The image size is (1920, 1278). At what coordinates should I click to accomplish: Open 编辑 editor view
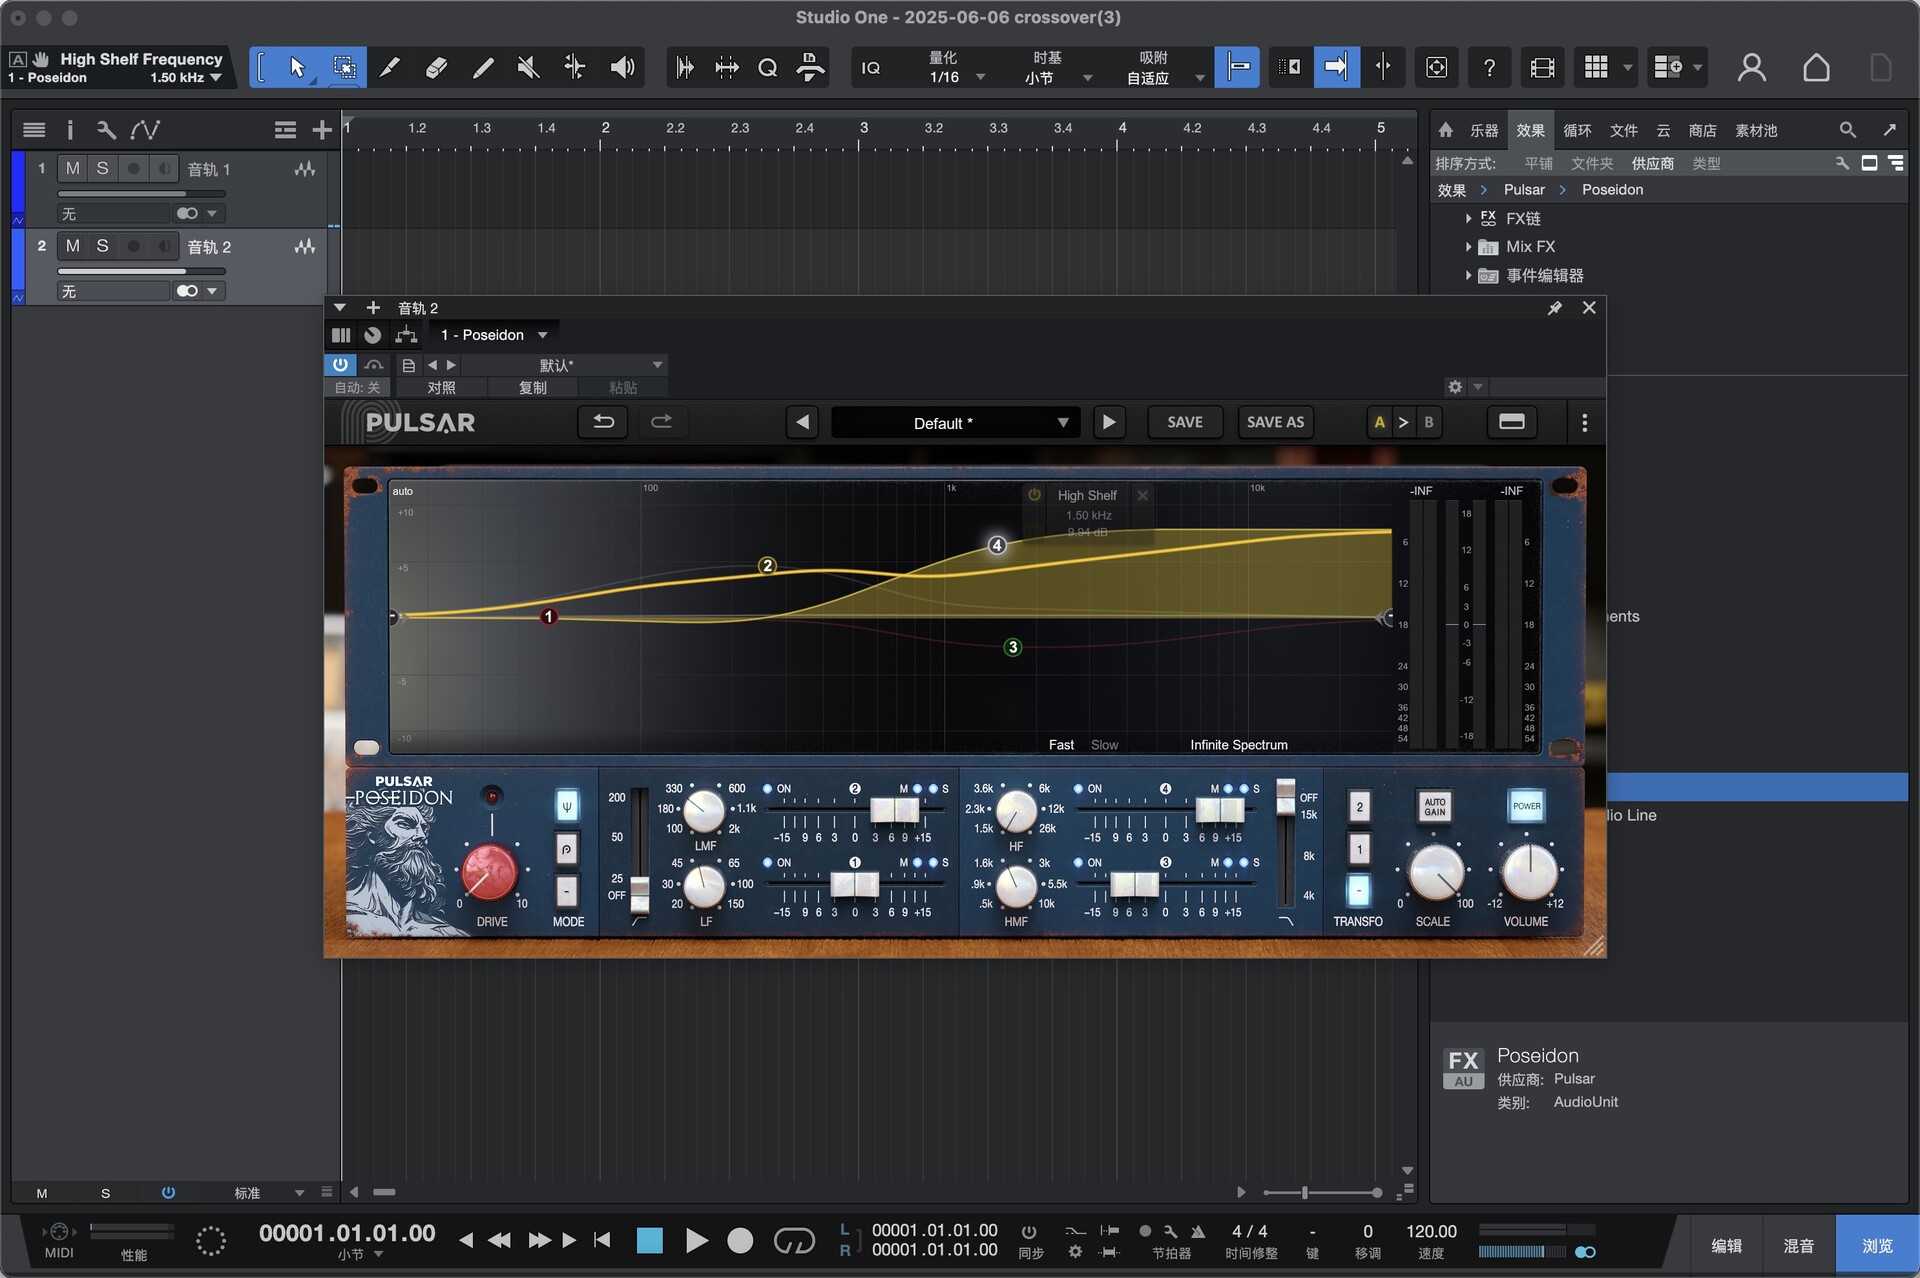[1726, 1246]
